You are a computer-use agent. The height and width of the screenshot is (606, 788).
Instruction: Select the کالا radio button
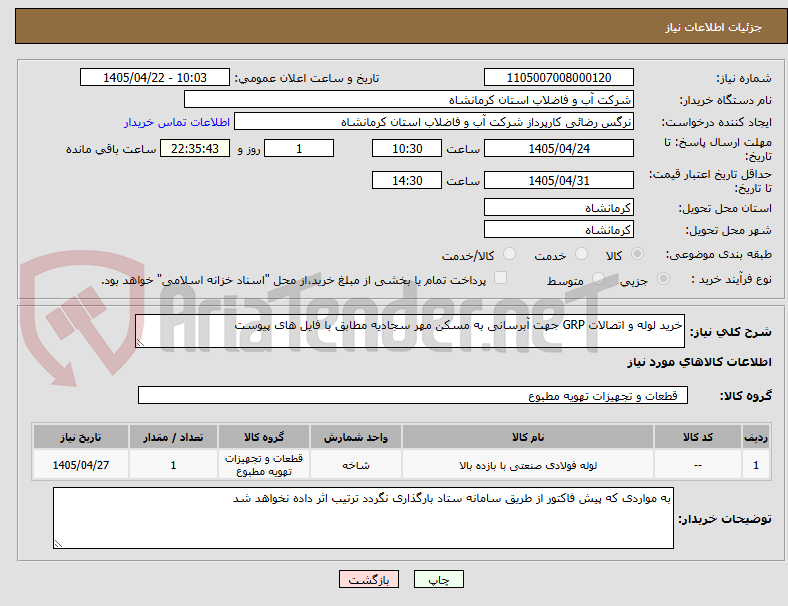[x=637, y=254]
